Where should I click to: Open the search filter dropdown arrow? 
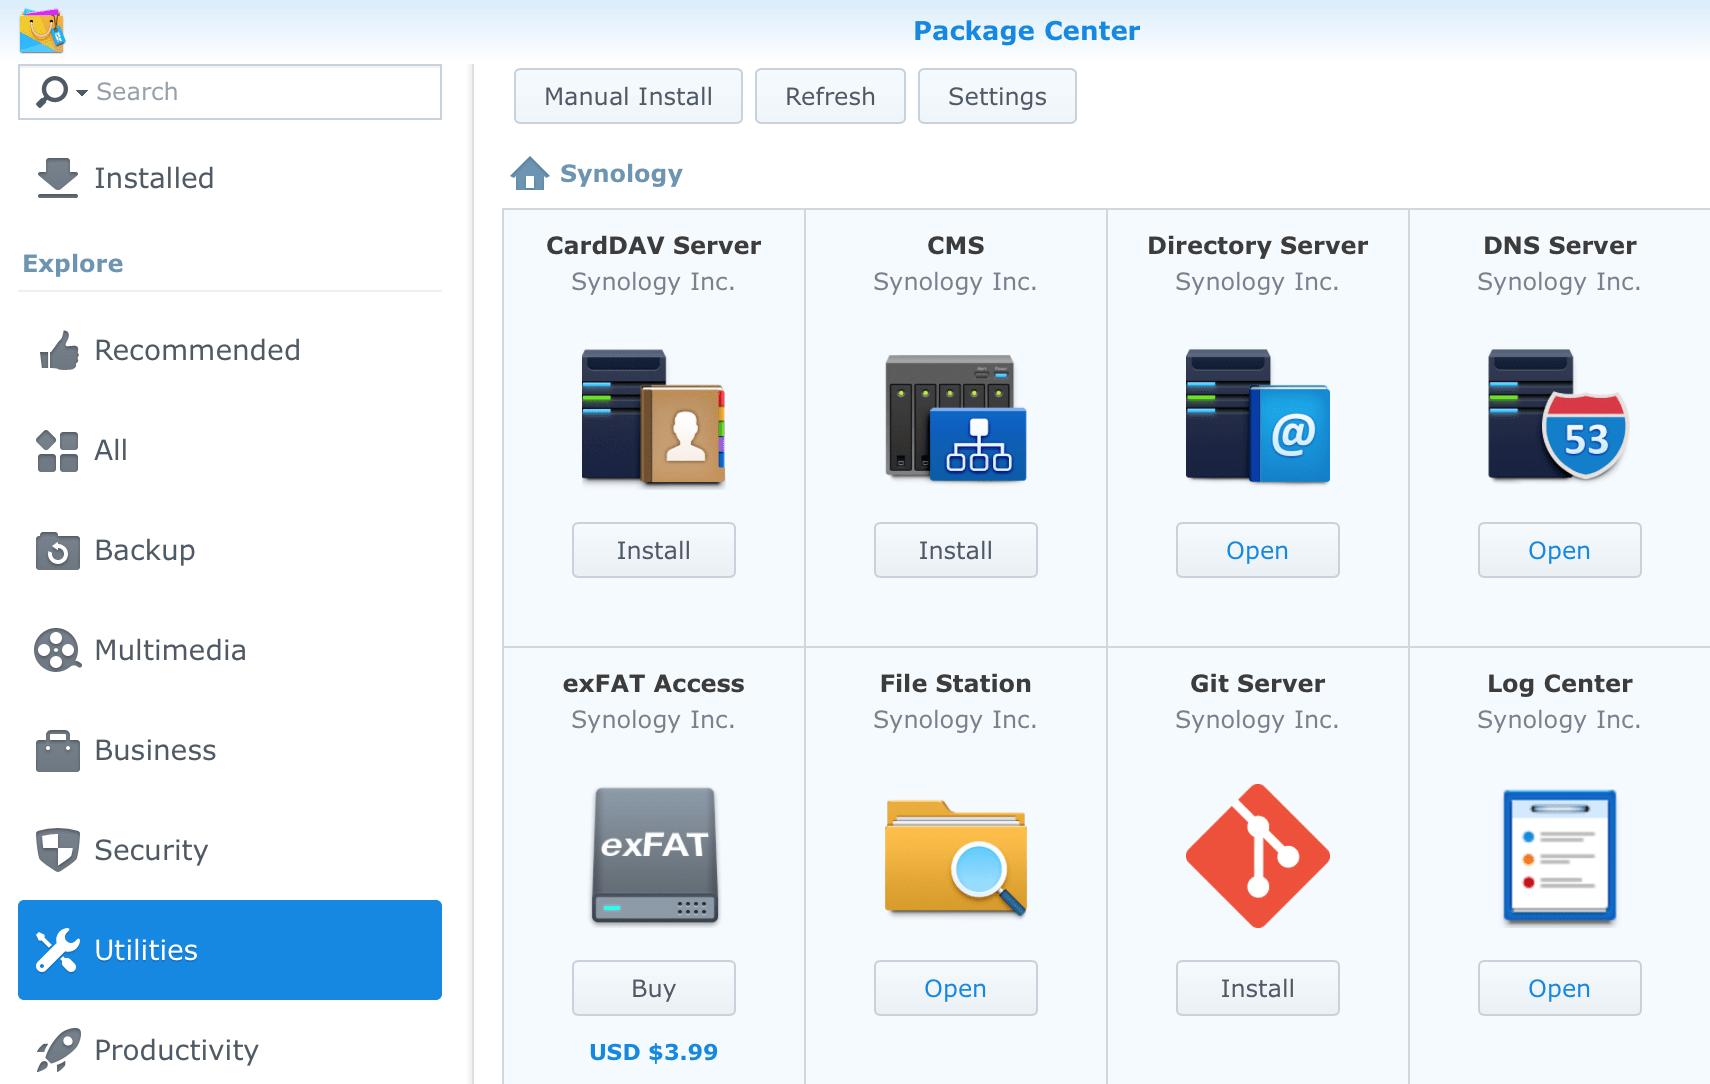click(x=82, y=93)
